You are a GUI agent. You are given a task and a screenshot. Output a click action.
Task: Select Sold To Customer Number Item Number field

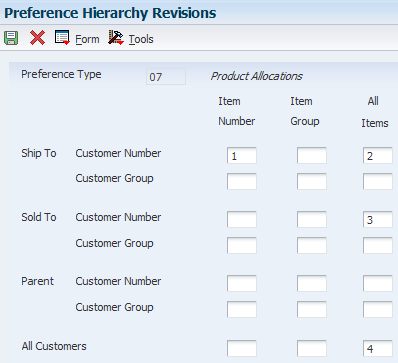coord(242,219)
